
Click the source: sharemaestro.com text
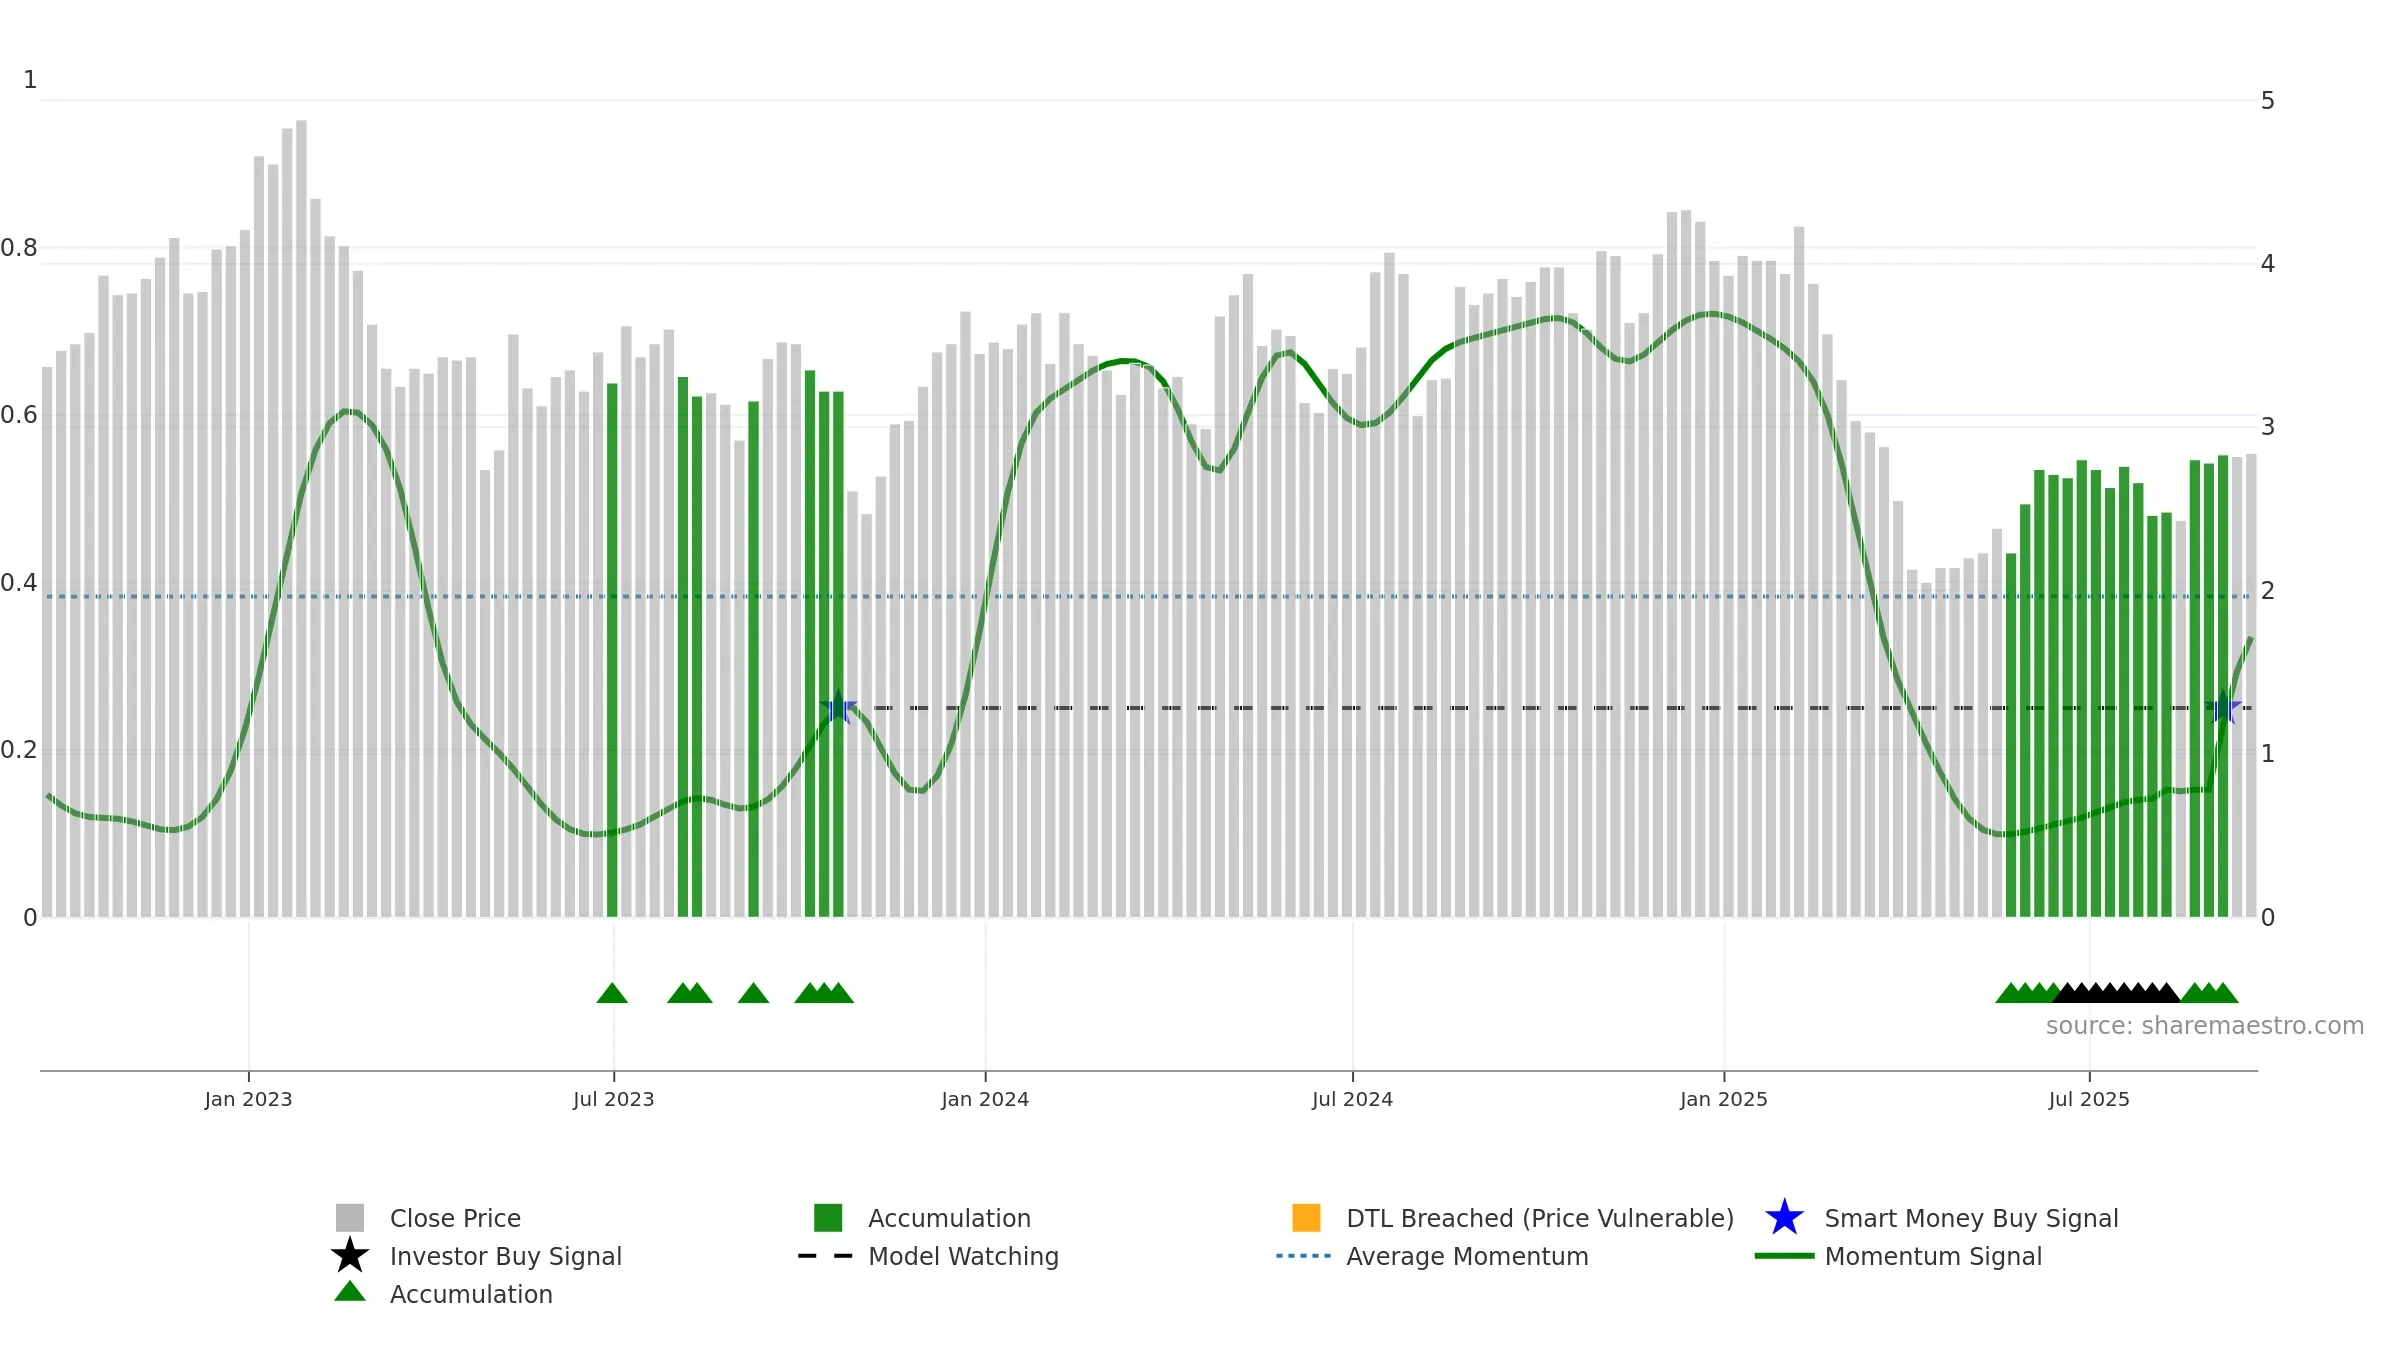[2204, 1026]
